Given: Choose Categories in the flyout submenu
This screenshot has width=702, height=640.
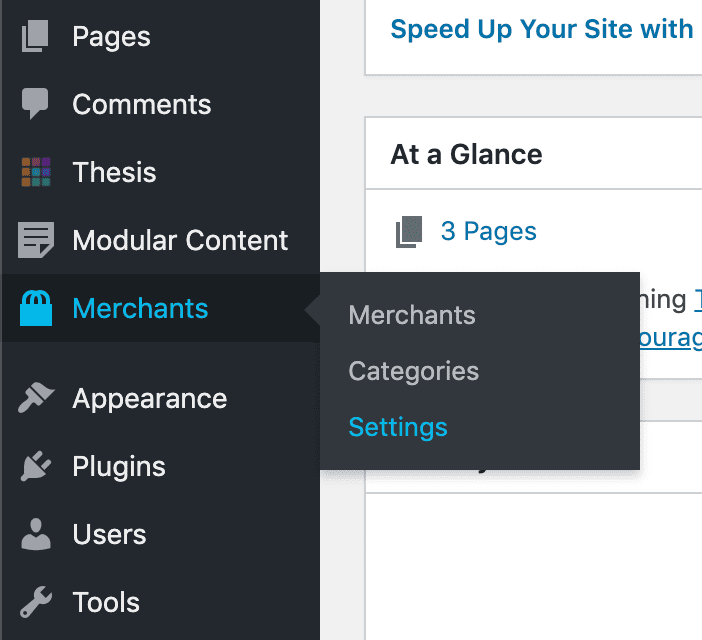Looking at the screenshot, I should (x=414, y=371).
